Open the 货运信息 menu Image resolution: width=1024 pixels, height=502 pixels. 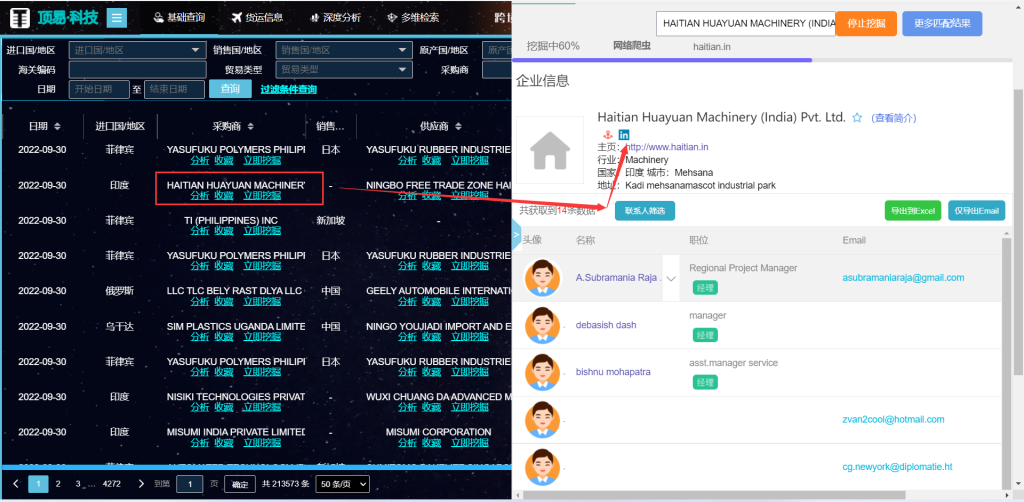tap(256, 18)
